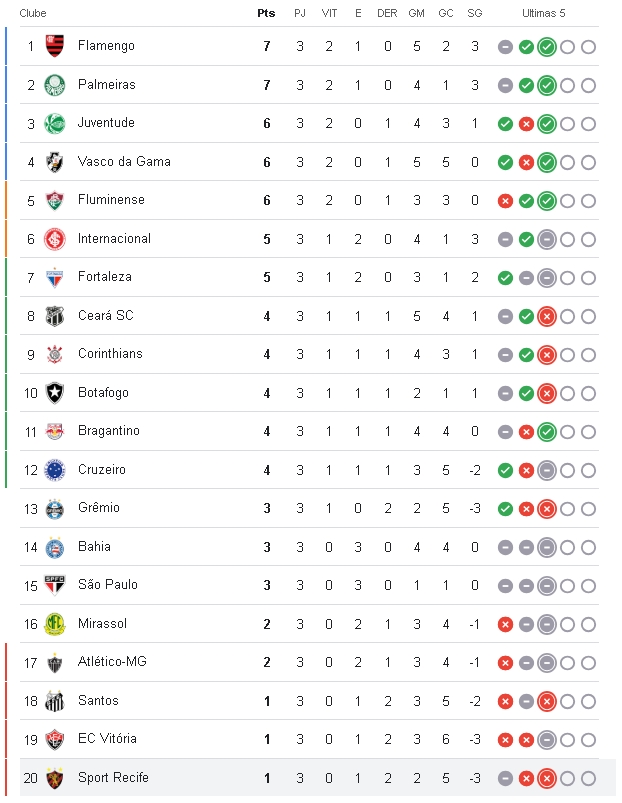This screenshot has width=622, height=803.
Task: Click Flamengo's highlighted latest win indicator
Action: pyautogui.click(x=547, y=47)
